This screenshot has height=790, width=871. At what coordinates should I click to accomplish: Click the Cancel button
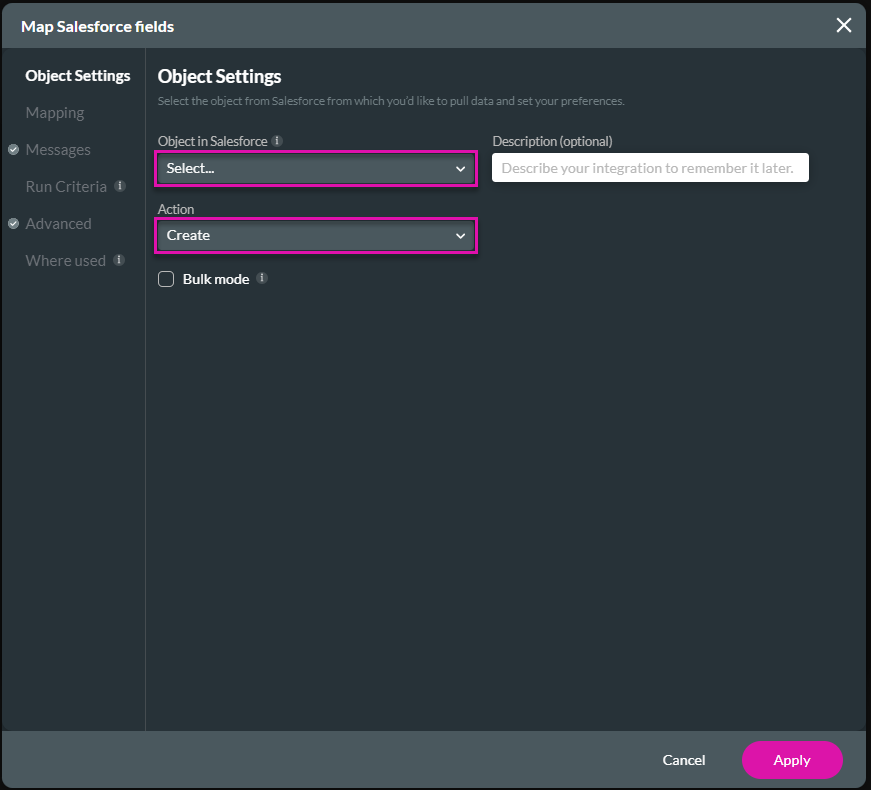[684, 760]
